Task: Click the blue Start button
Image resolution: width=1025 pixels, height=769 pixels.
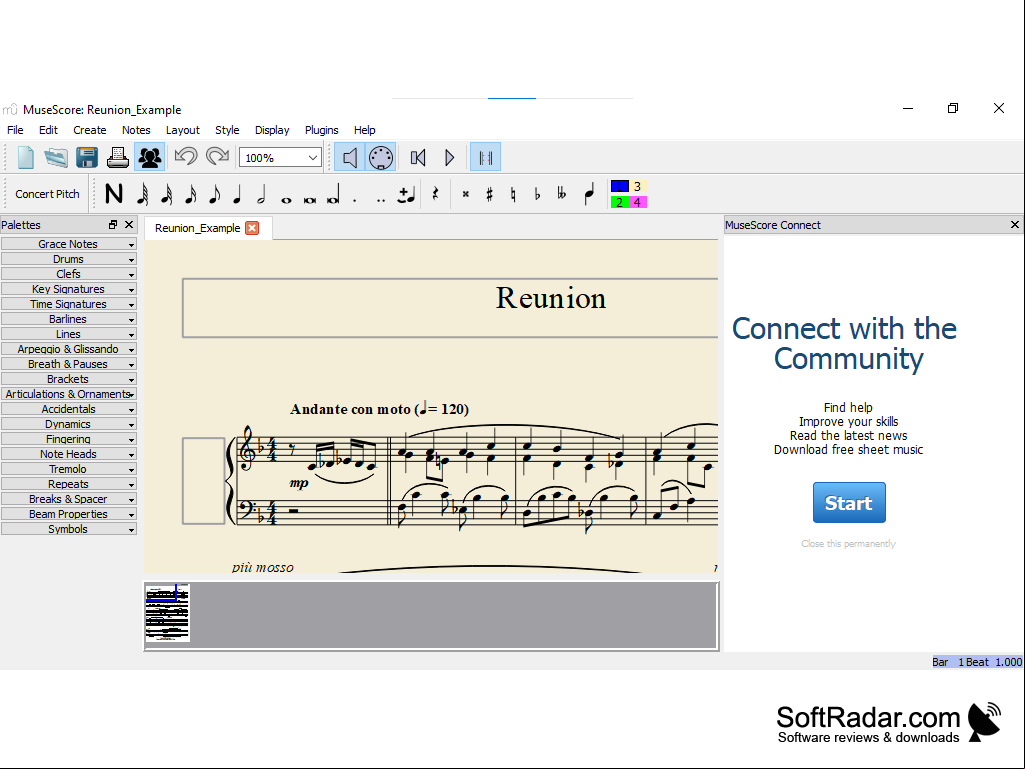Action: (849, 503)
